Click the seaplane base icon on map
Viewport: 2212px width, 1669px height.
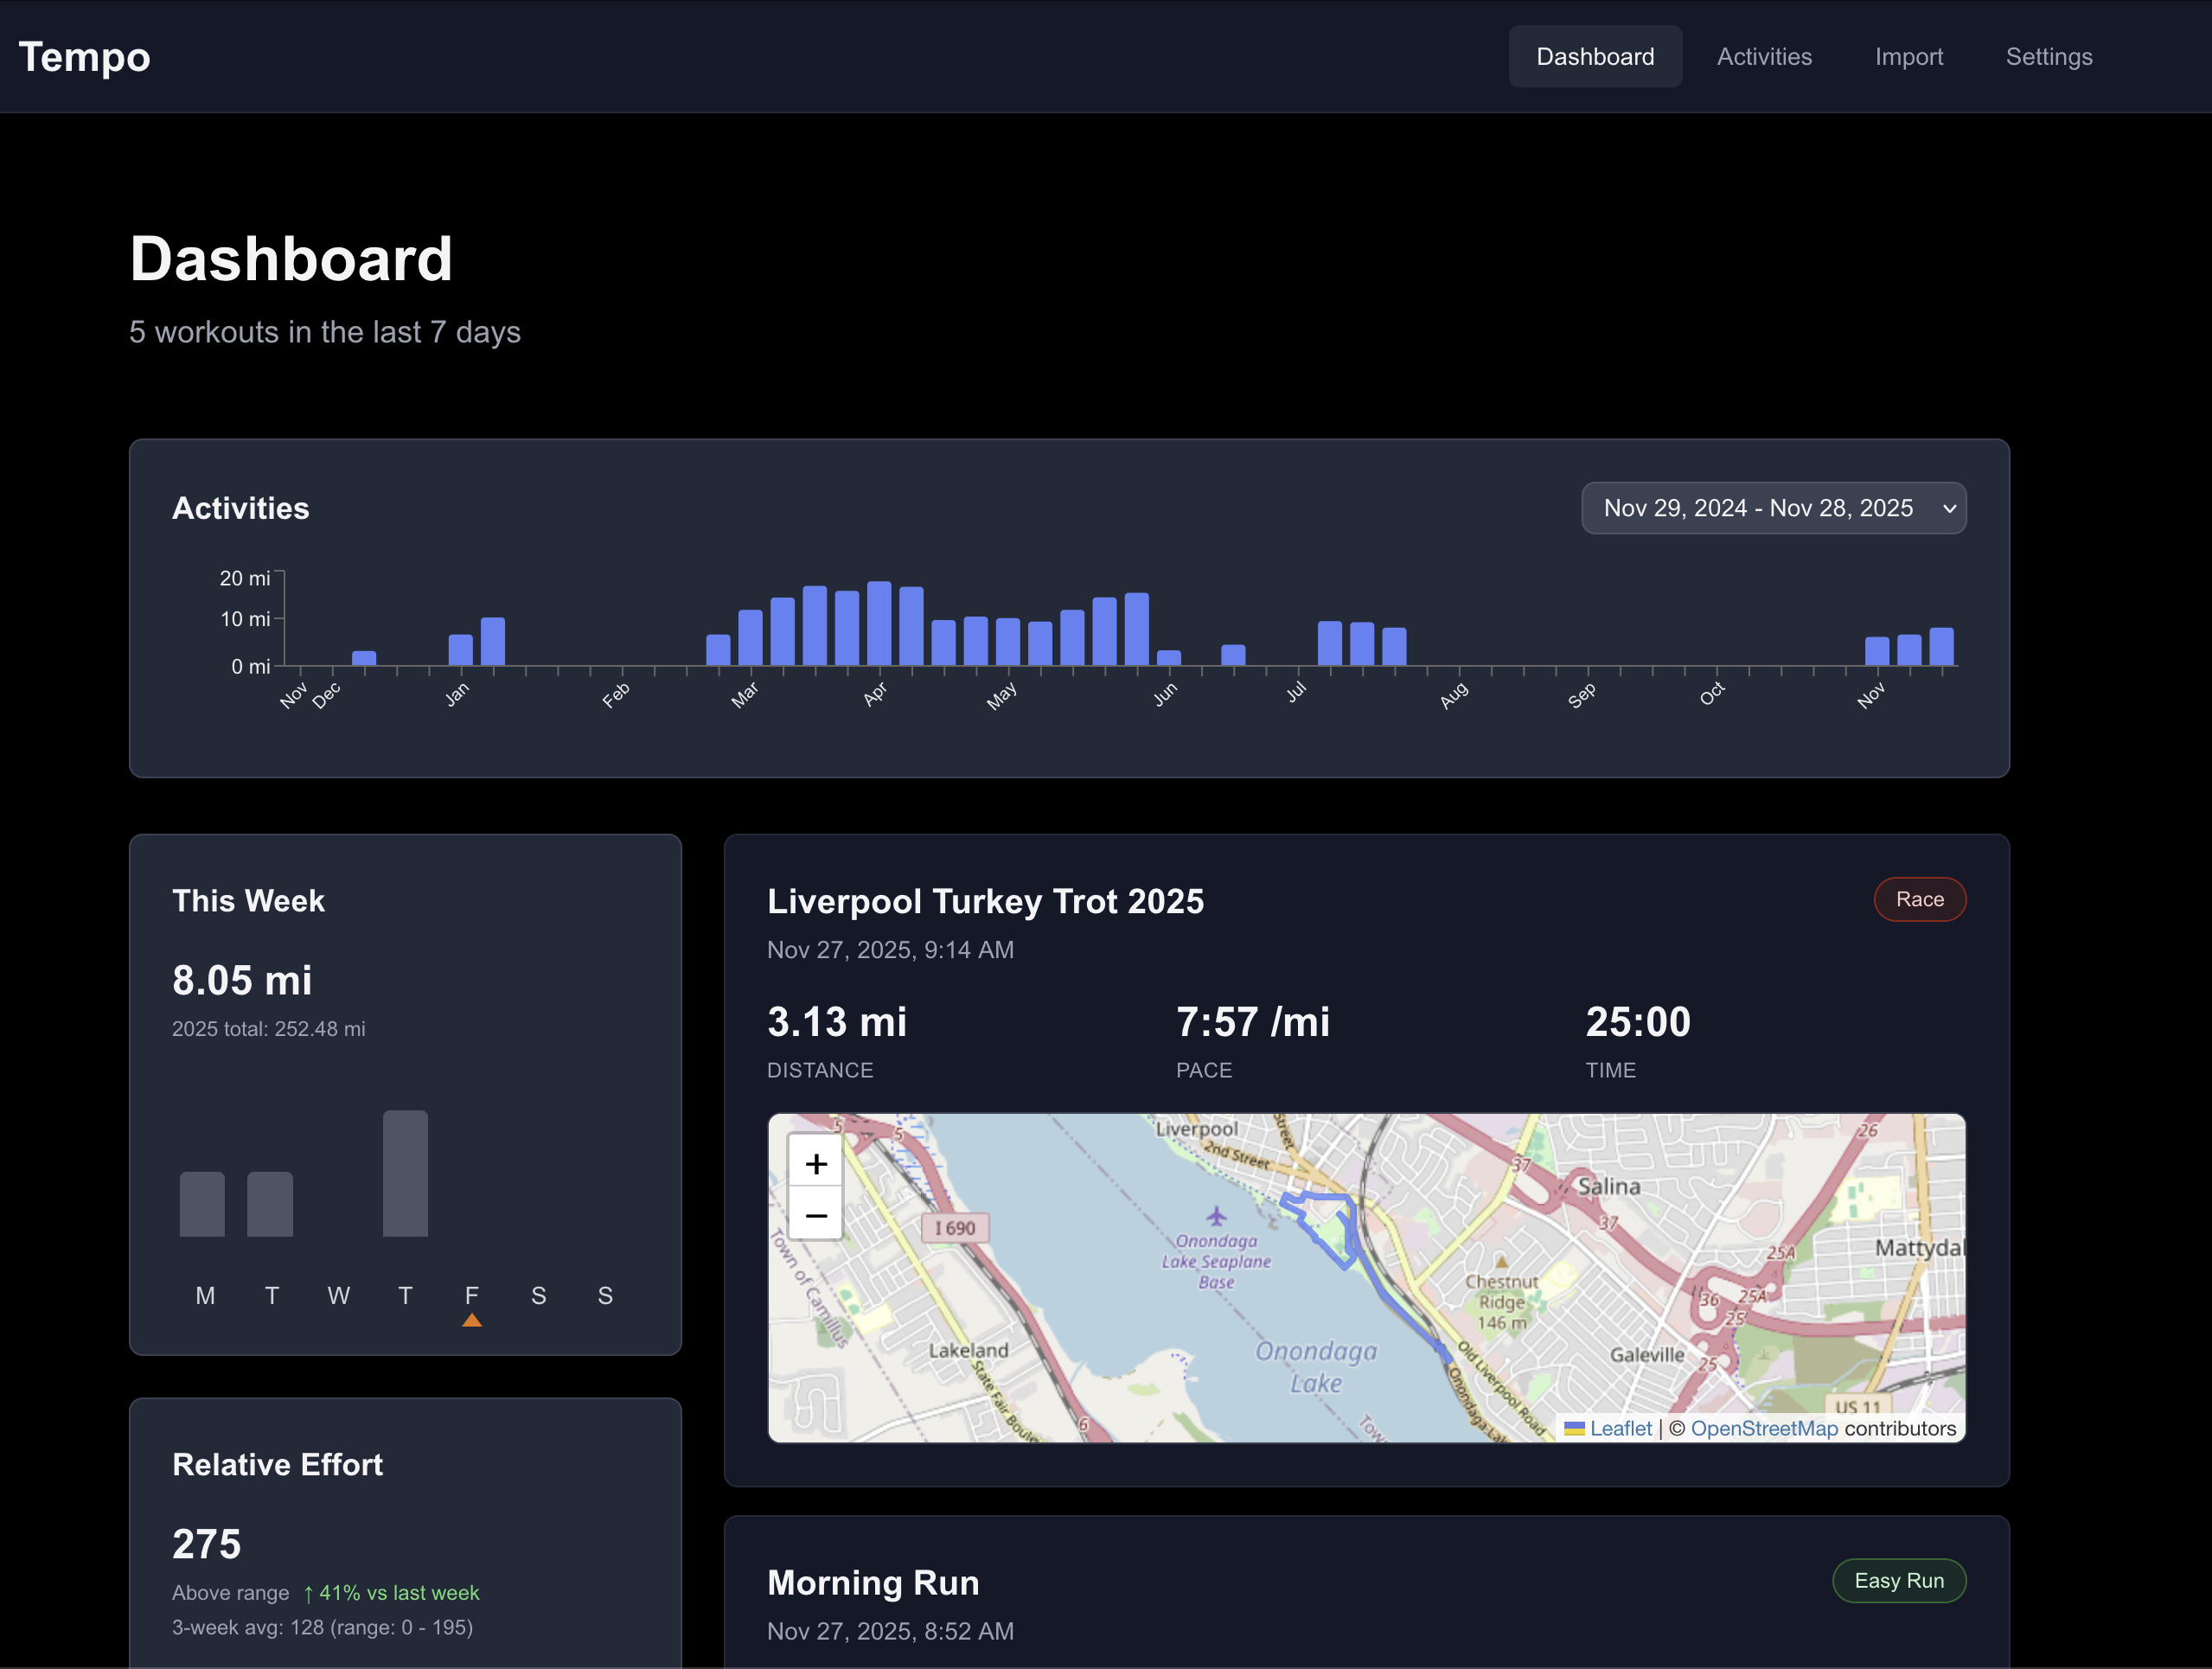[1216, 1216]
